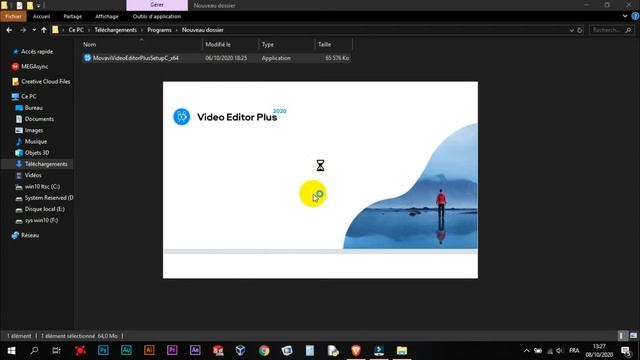Open Accès rapide in the sidebar

[37, 51]
